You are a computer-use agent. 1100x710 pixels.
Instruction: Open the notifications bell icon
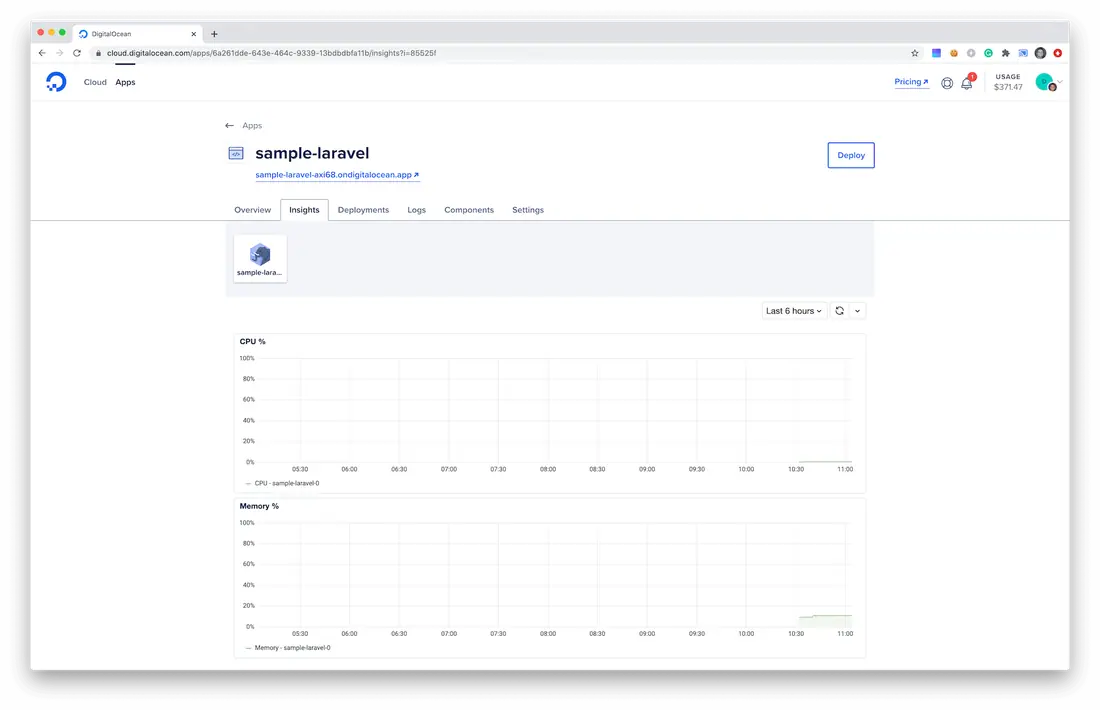tap(967, 83)
